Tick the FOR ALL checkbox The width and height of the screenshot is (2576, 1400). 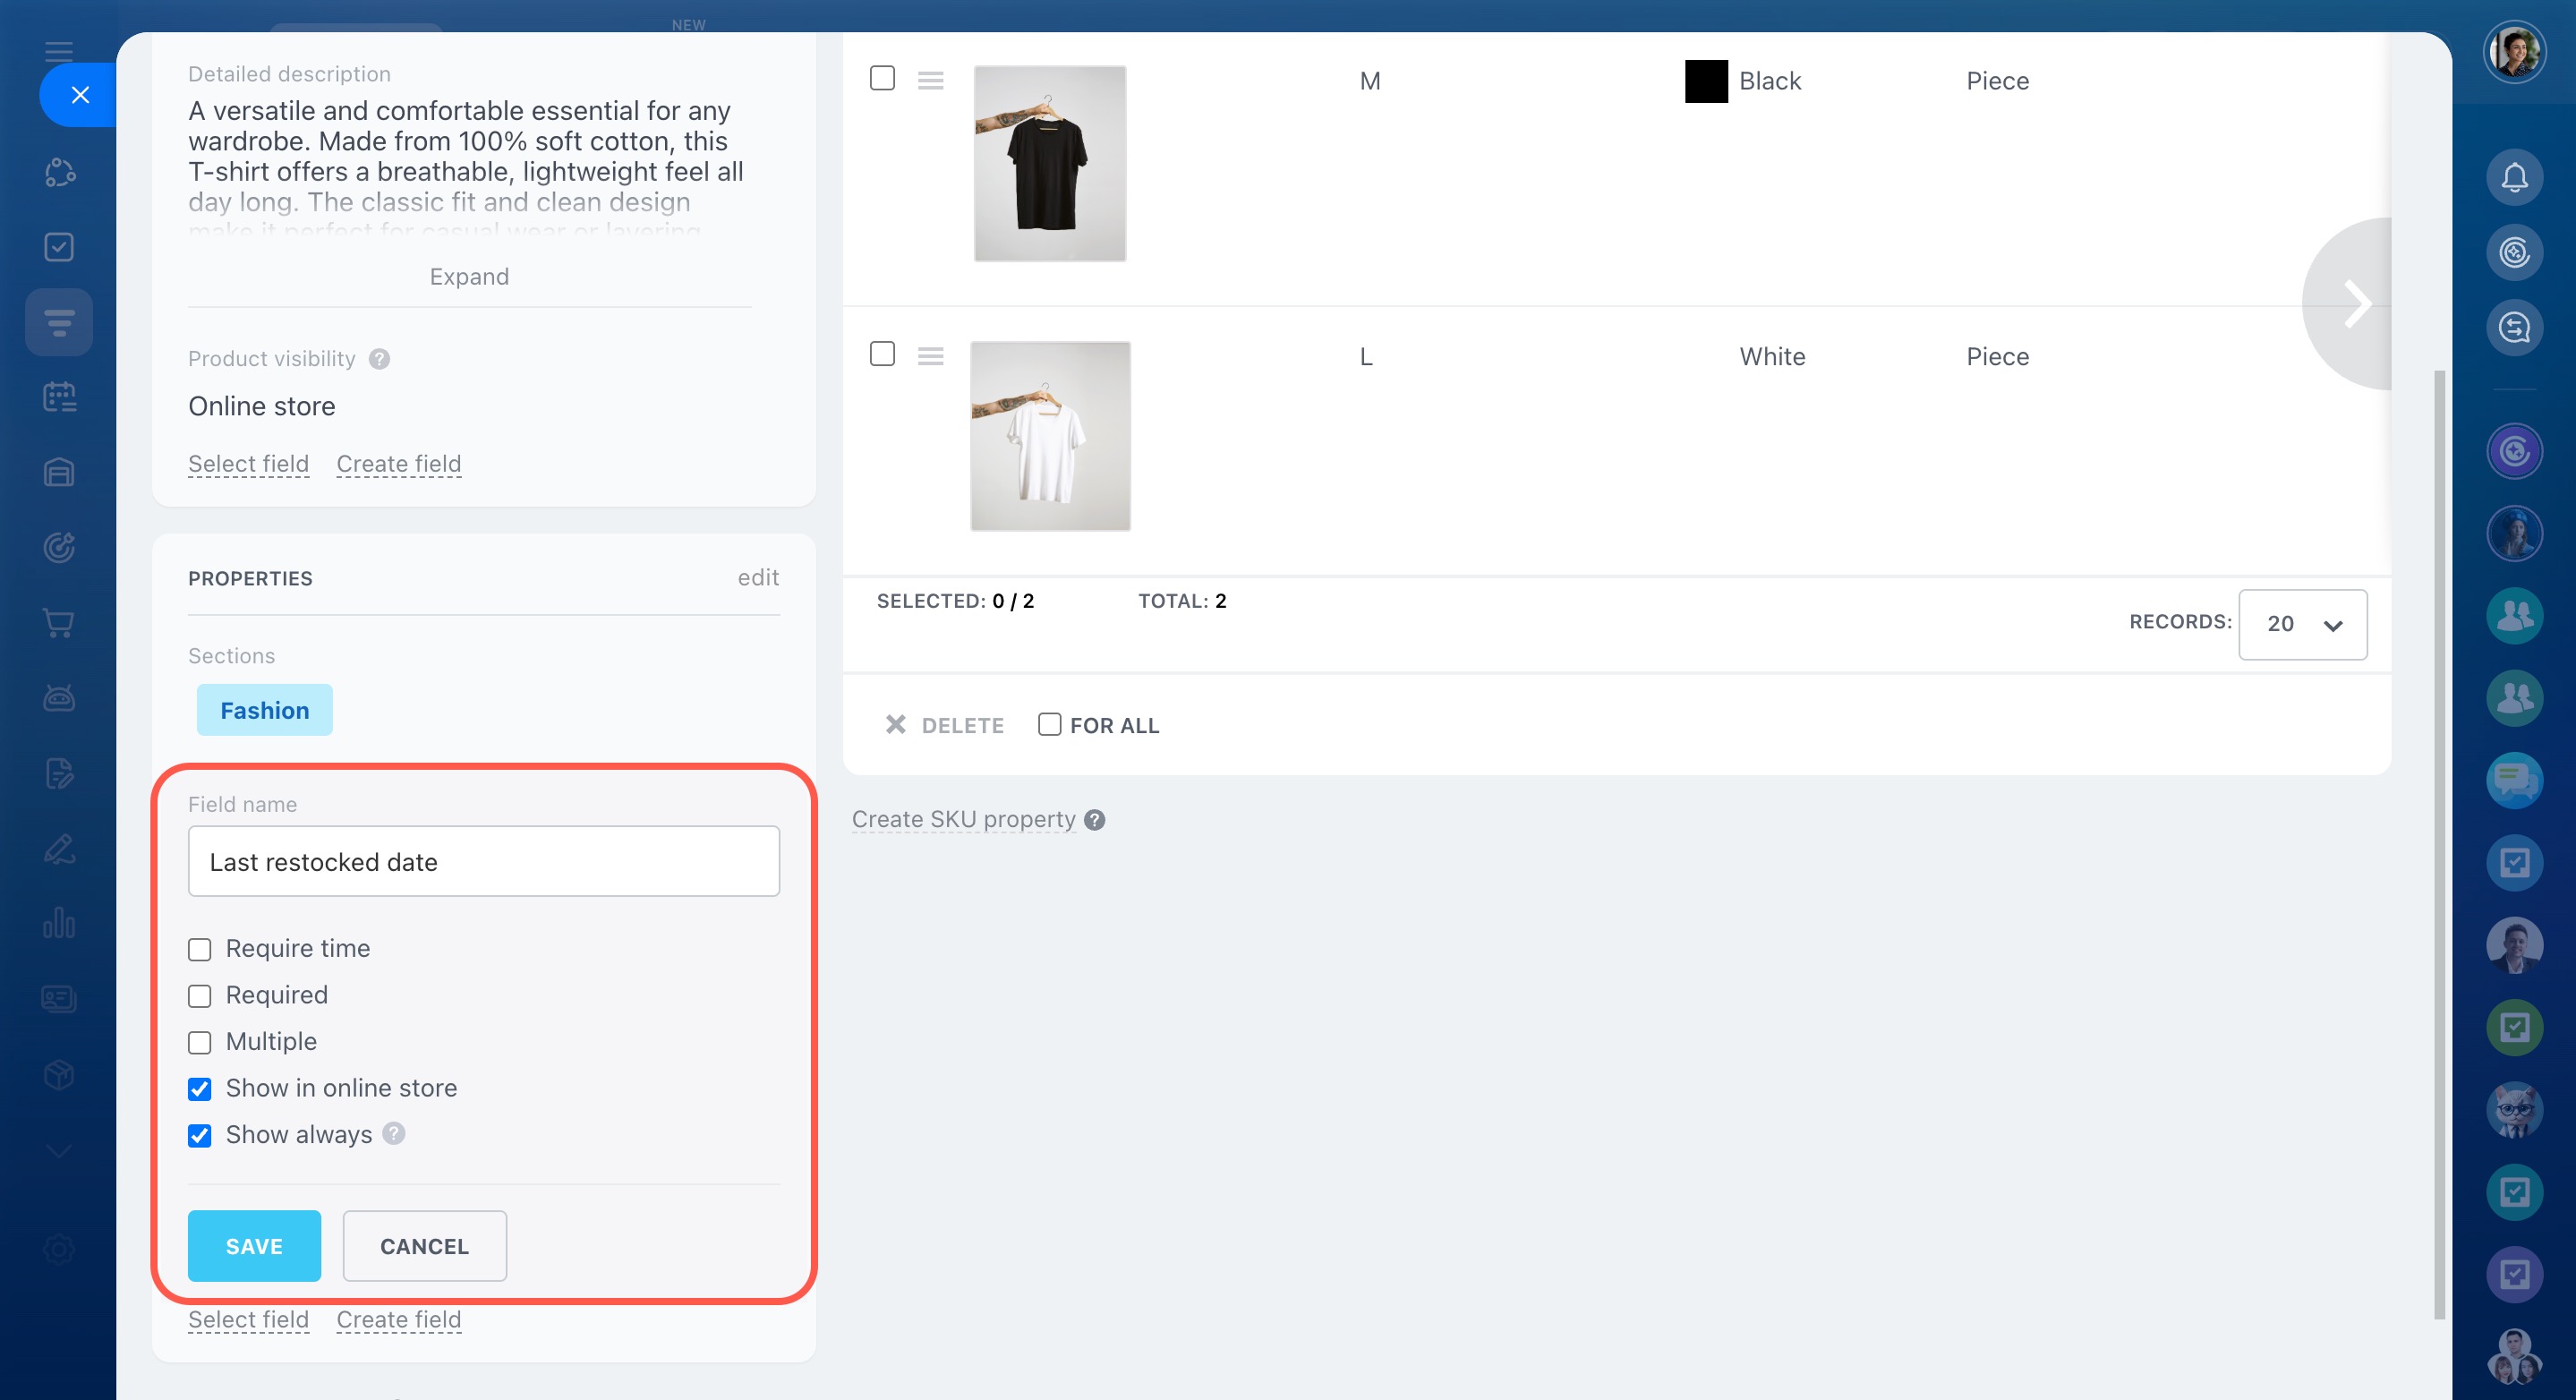point(1049,725)
